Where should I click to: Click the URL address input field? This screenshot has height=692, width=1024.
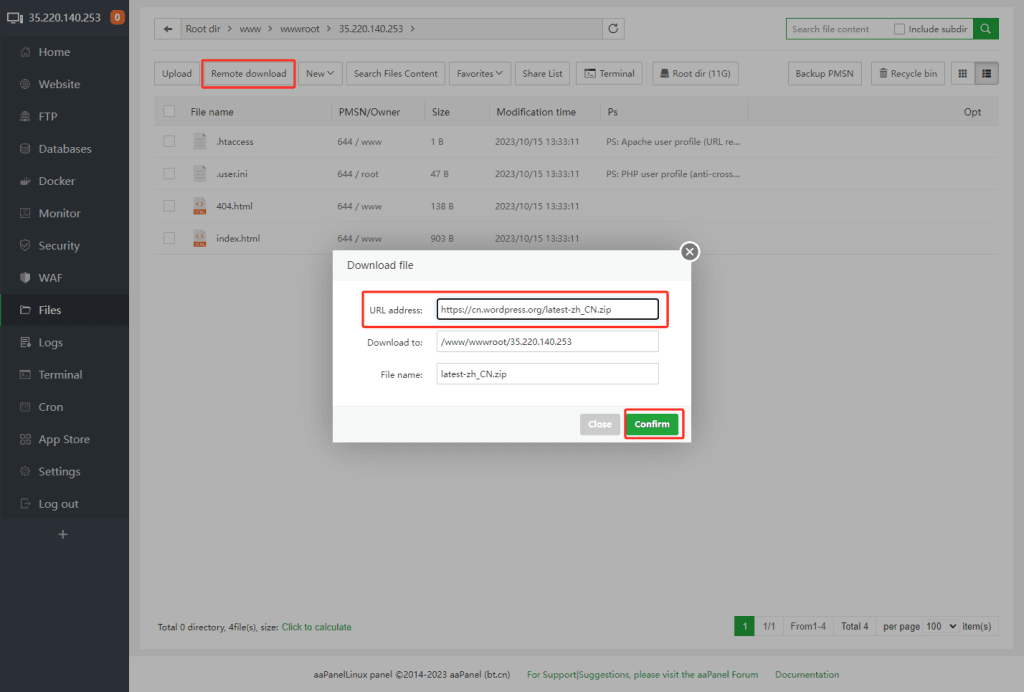547,310
